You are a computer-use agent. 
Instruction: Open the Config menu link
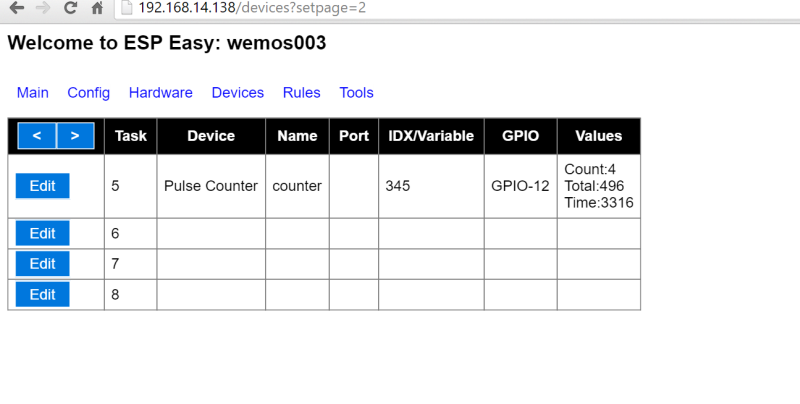(89, 93)
